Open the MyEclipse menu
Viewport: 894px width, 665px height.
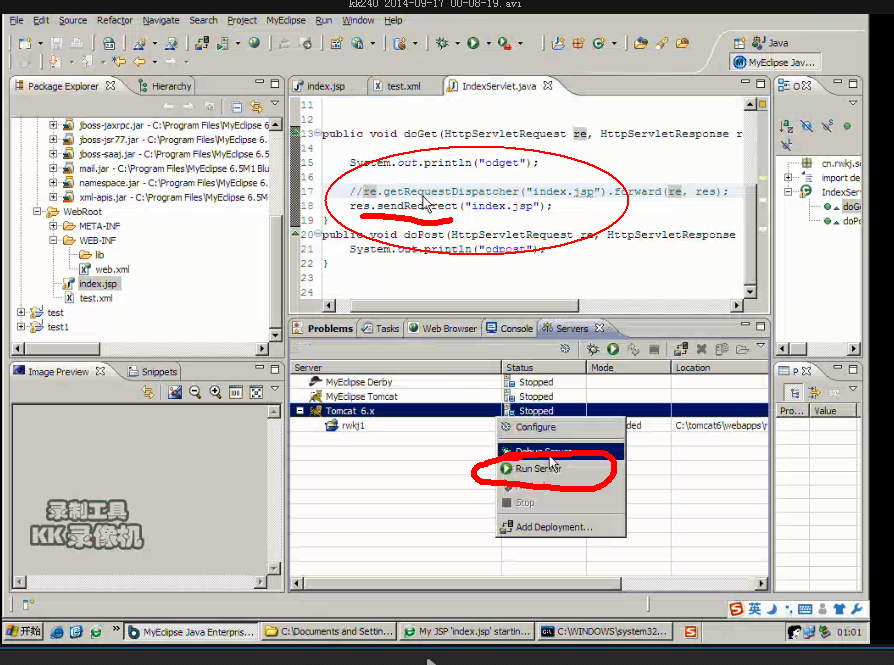[x=286, y=21]
